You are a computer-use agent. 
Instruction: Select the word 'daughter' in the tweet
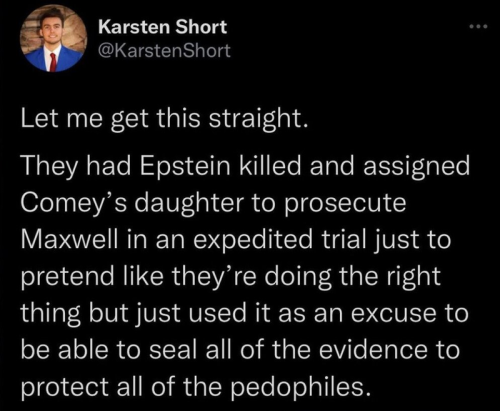click(x=189, y=204)
